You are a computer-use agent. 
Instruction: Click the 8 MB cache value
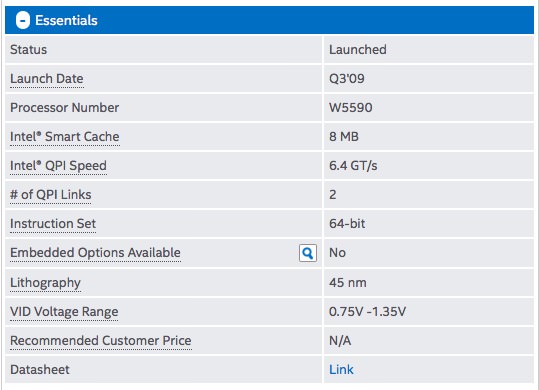(344, 137)
